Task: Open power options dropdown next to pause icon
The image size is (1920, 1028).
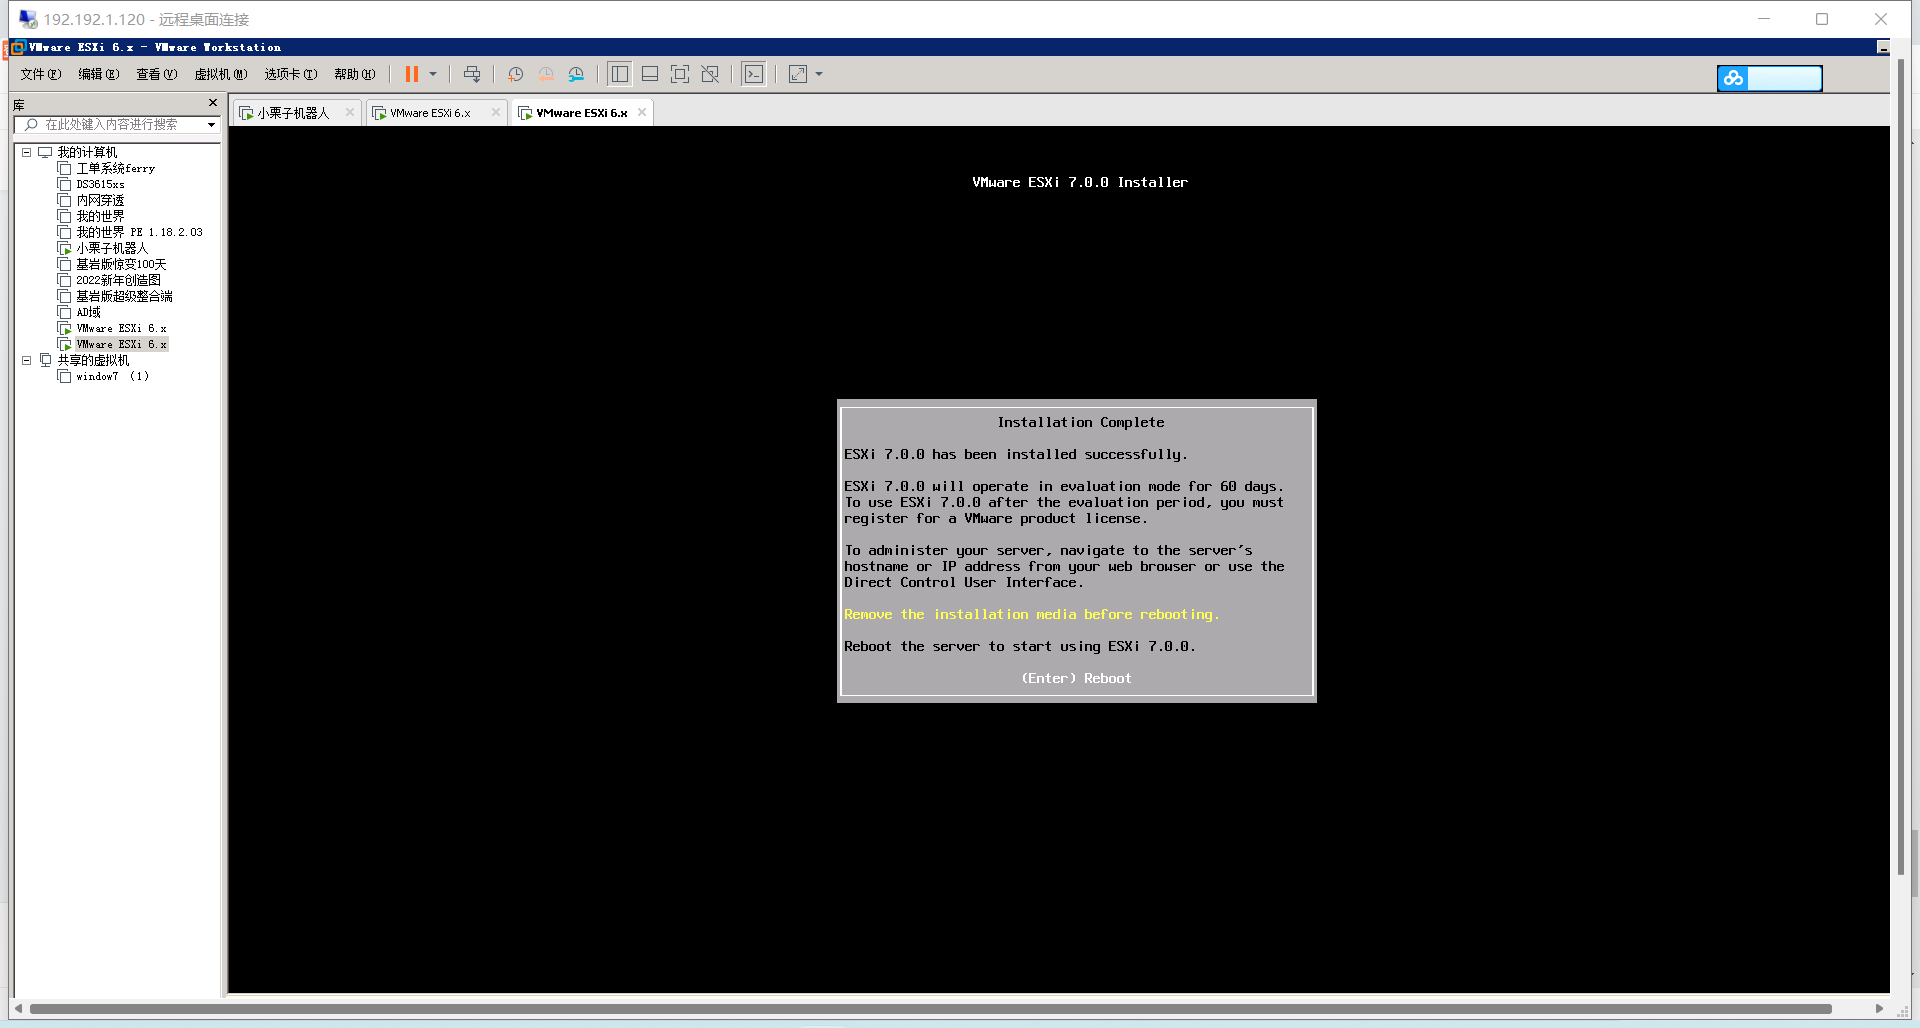Action: 433,74
